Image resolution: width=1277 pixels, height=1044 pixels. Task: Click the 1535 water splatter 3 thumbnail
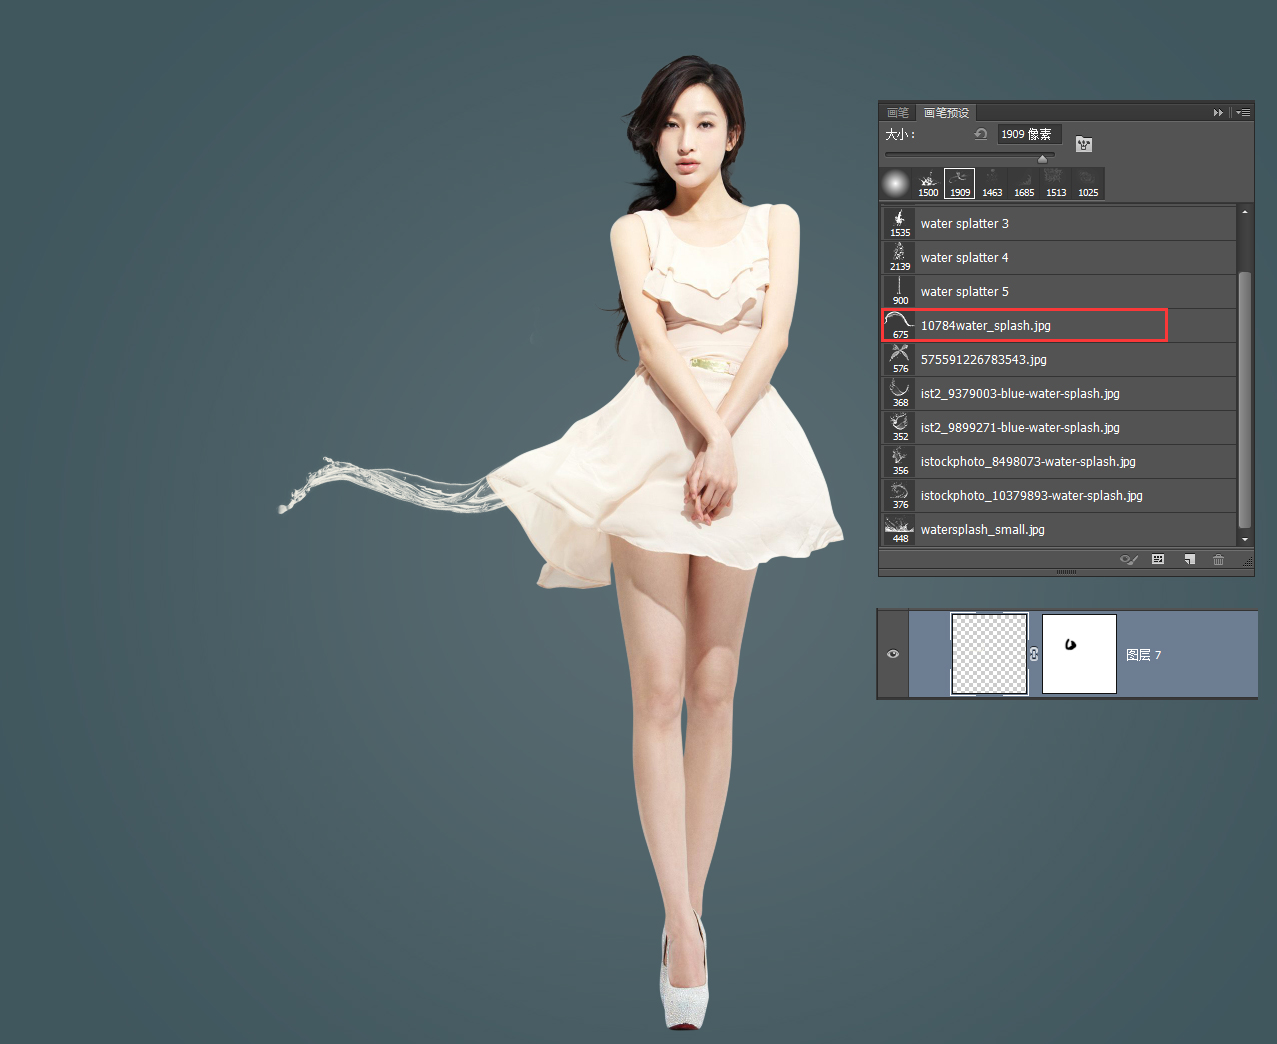pos(900,224)
